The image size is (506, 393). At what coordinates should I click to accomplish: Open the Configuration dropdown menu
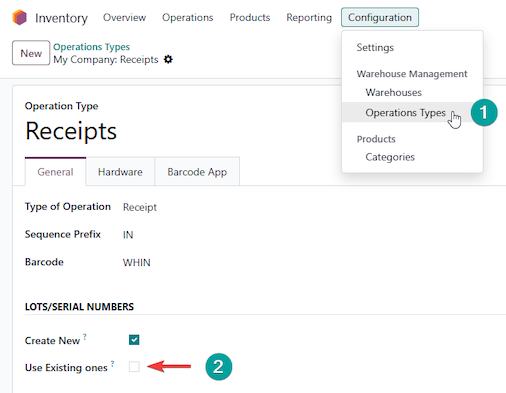(380, 17)
